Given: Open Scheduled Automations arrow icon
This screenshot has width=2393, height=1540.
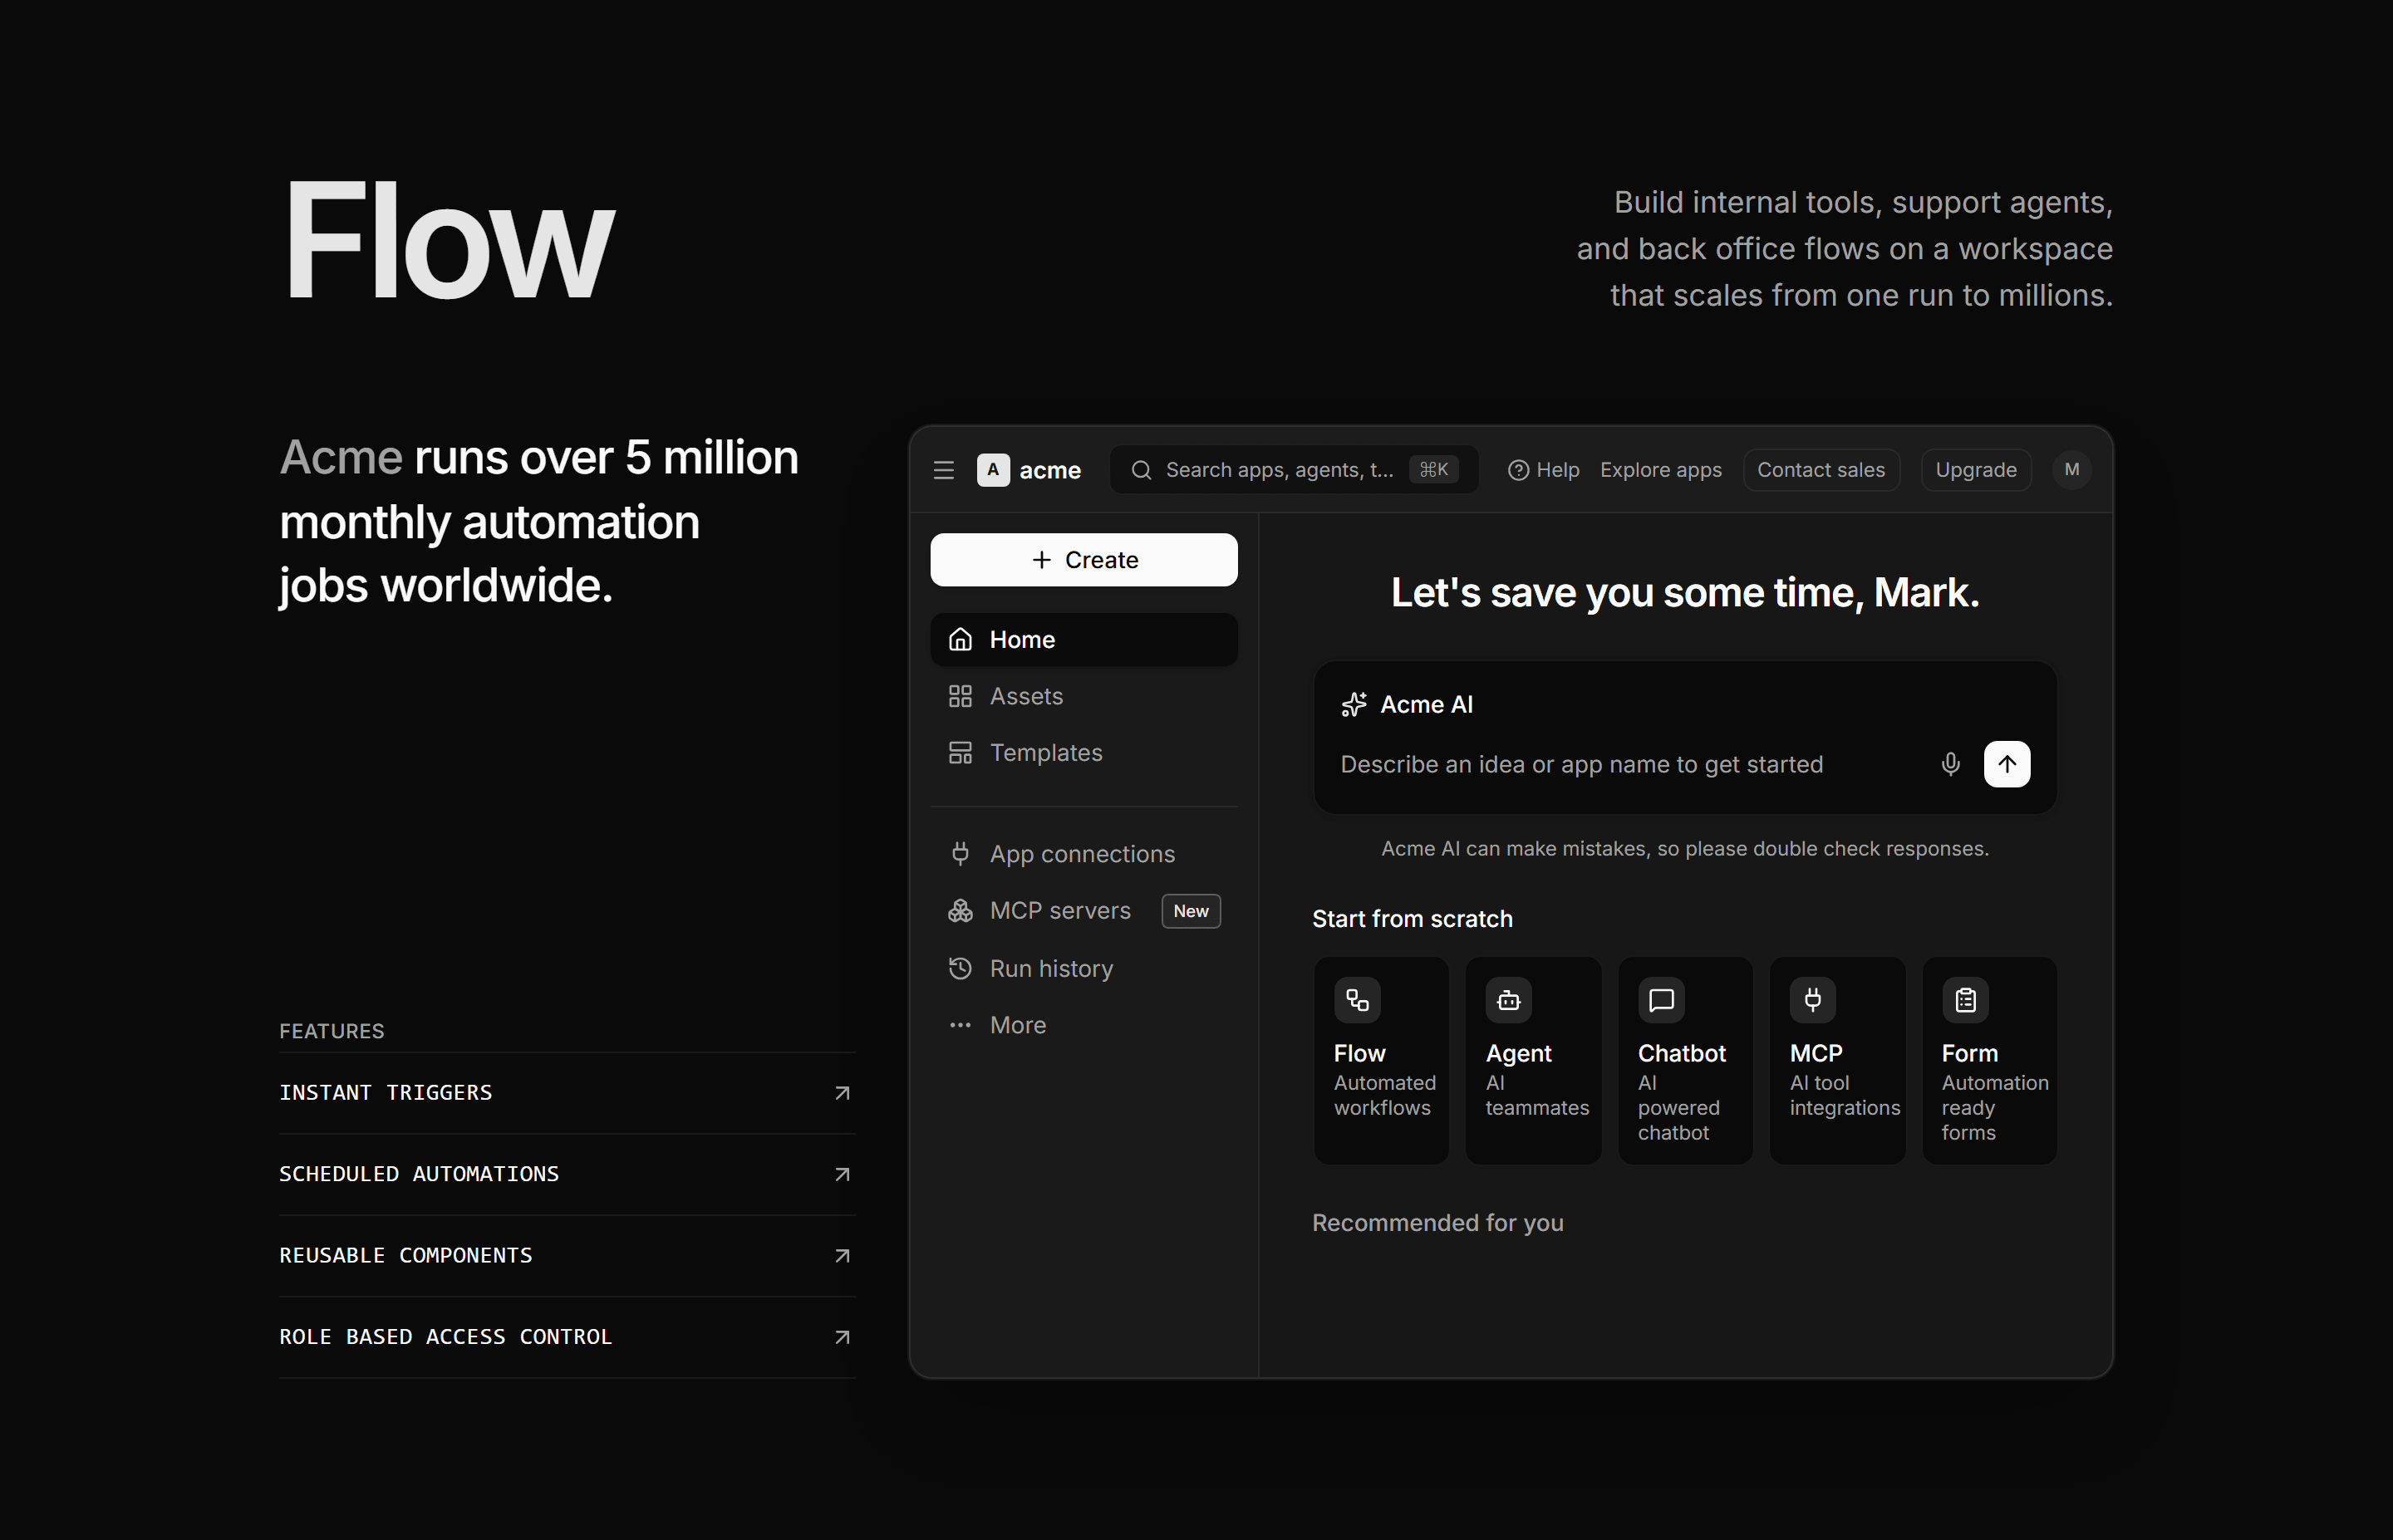Looking at the screenshot, I should click(x=842, y=1175).
